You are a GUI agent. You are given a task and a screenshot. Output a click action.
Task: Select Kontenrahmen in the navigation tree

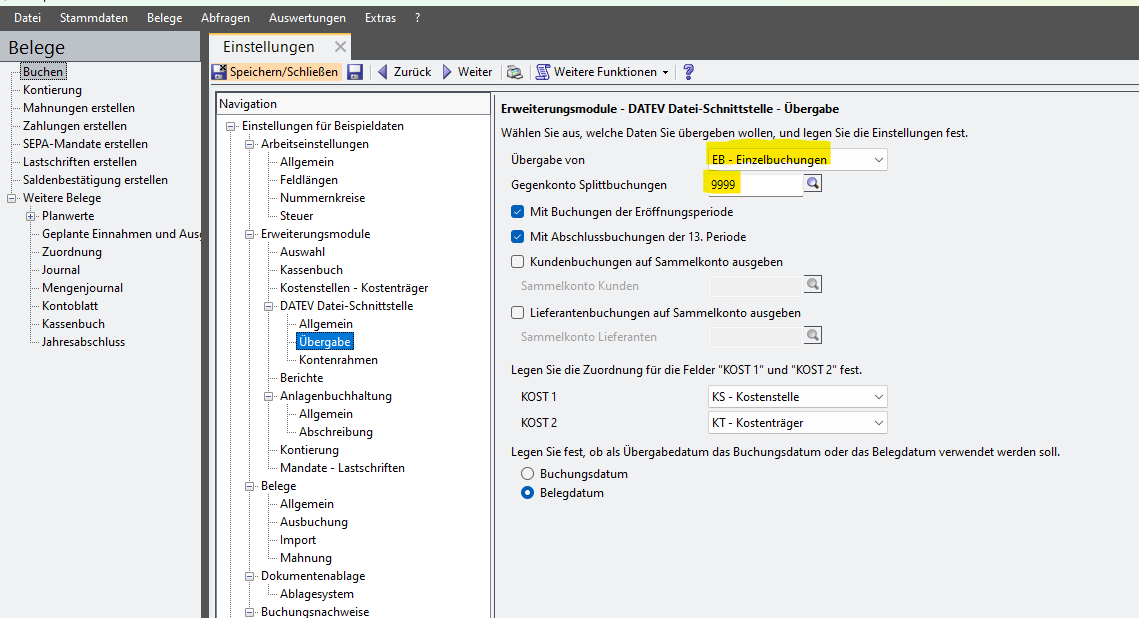point(338,360)
